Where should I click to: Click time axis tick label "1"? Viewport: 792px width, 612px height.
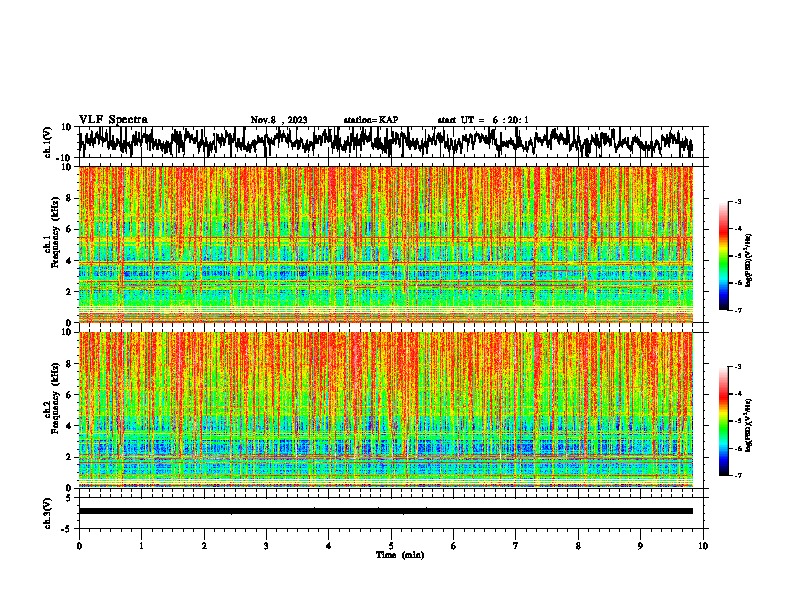pyautogui.click(x=141, y=546)
